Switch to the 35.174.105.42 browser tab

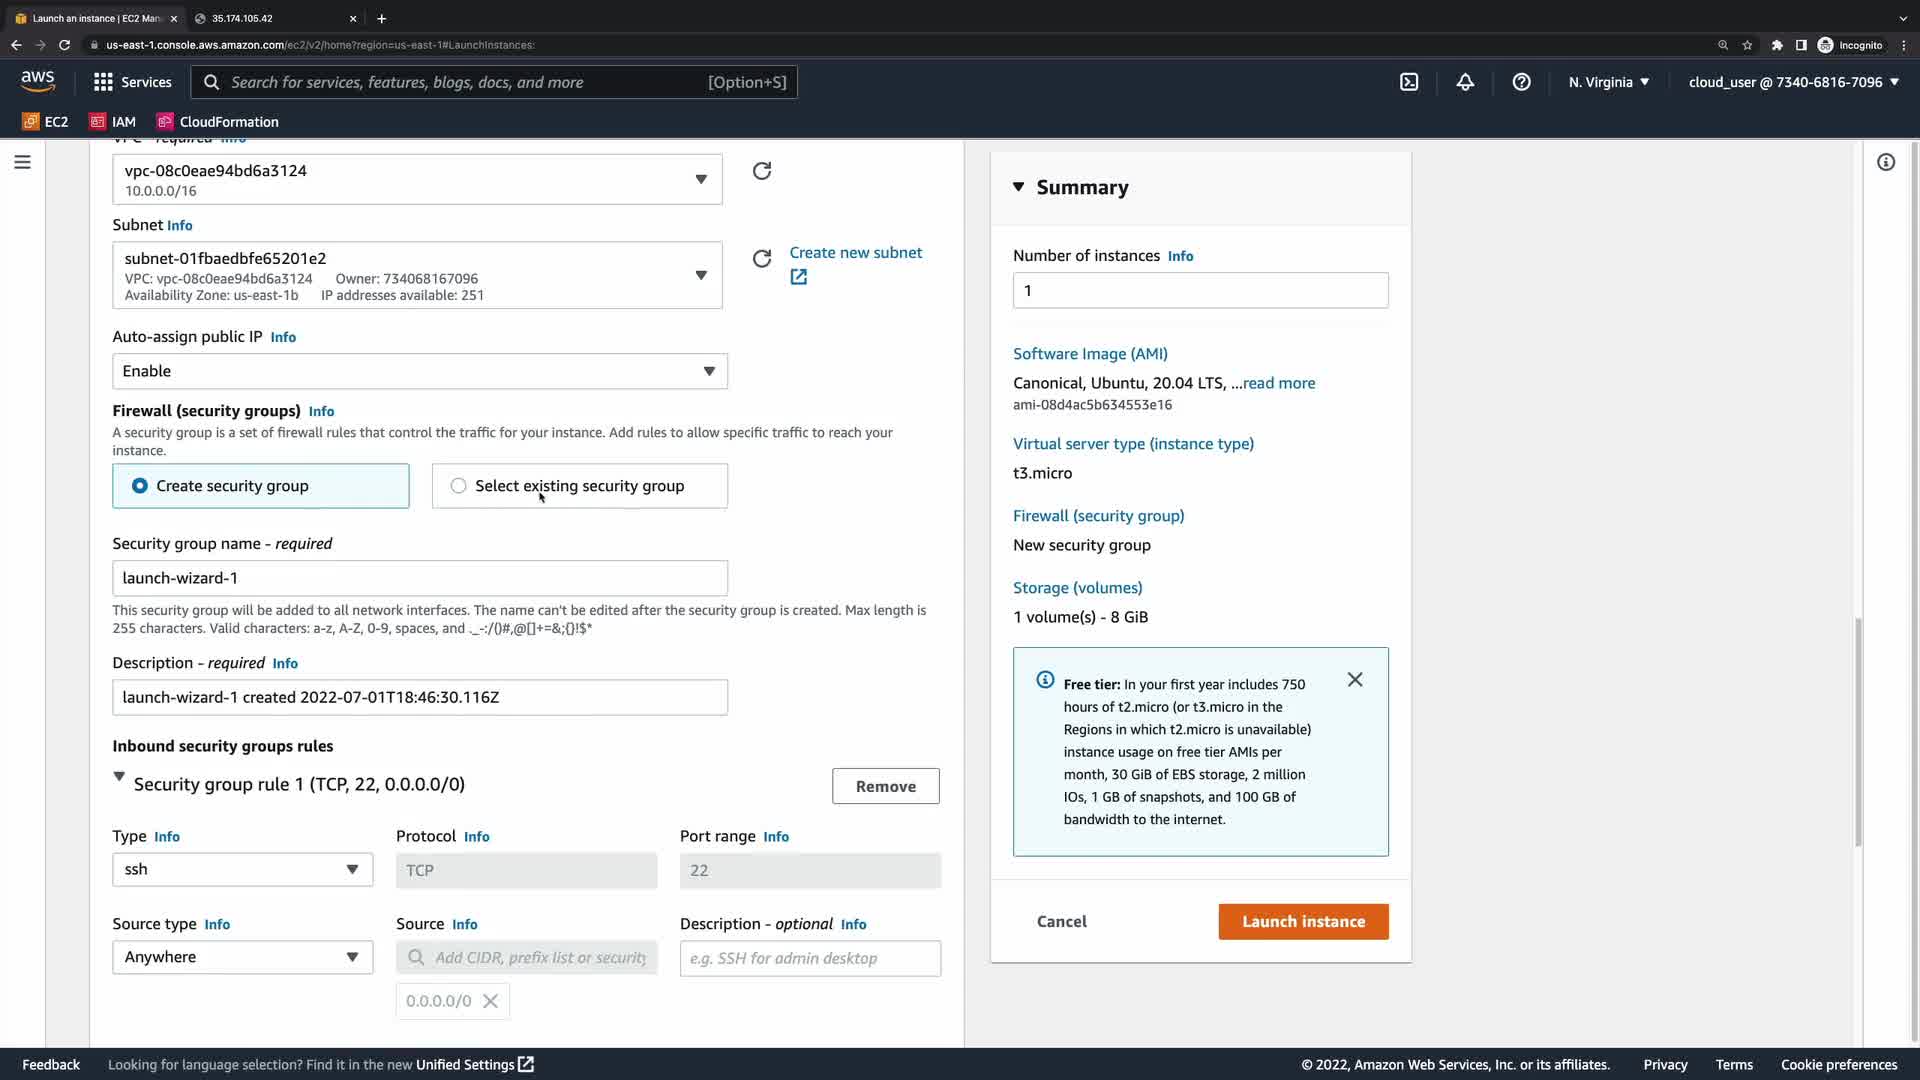270,18
